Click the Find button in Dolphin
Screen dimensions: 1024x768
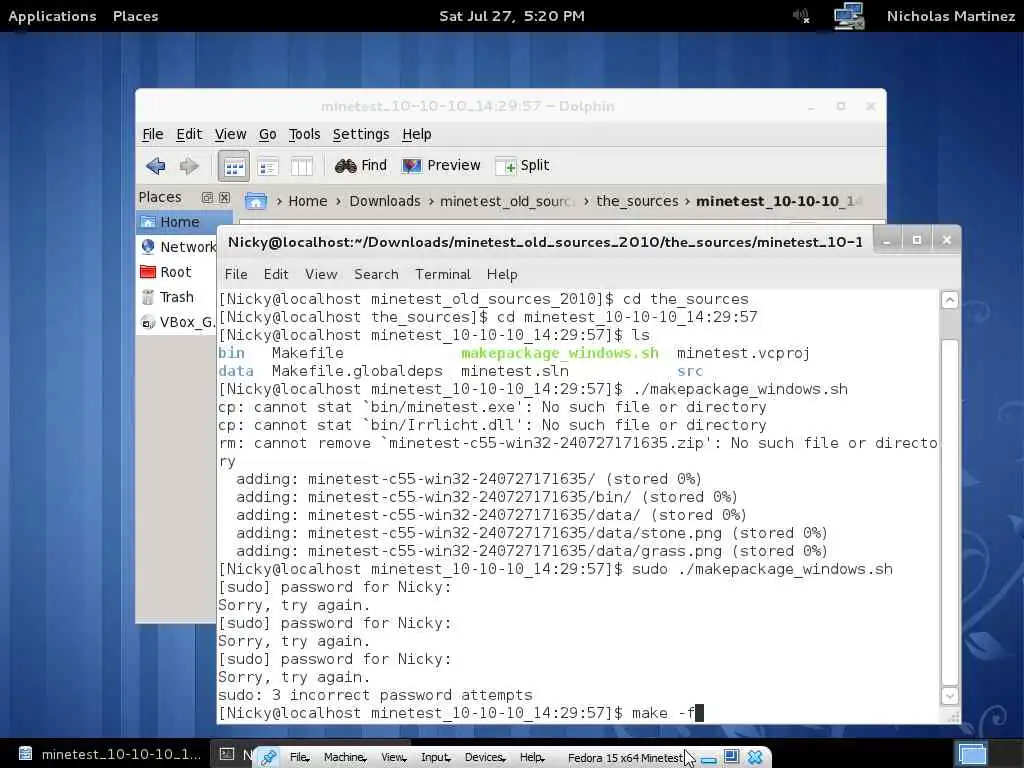[x=361, y=166]
